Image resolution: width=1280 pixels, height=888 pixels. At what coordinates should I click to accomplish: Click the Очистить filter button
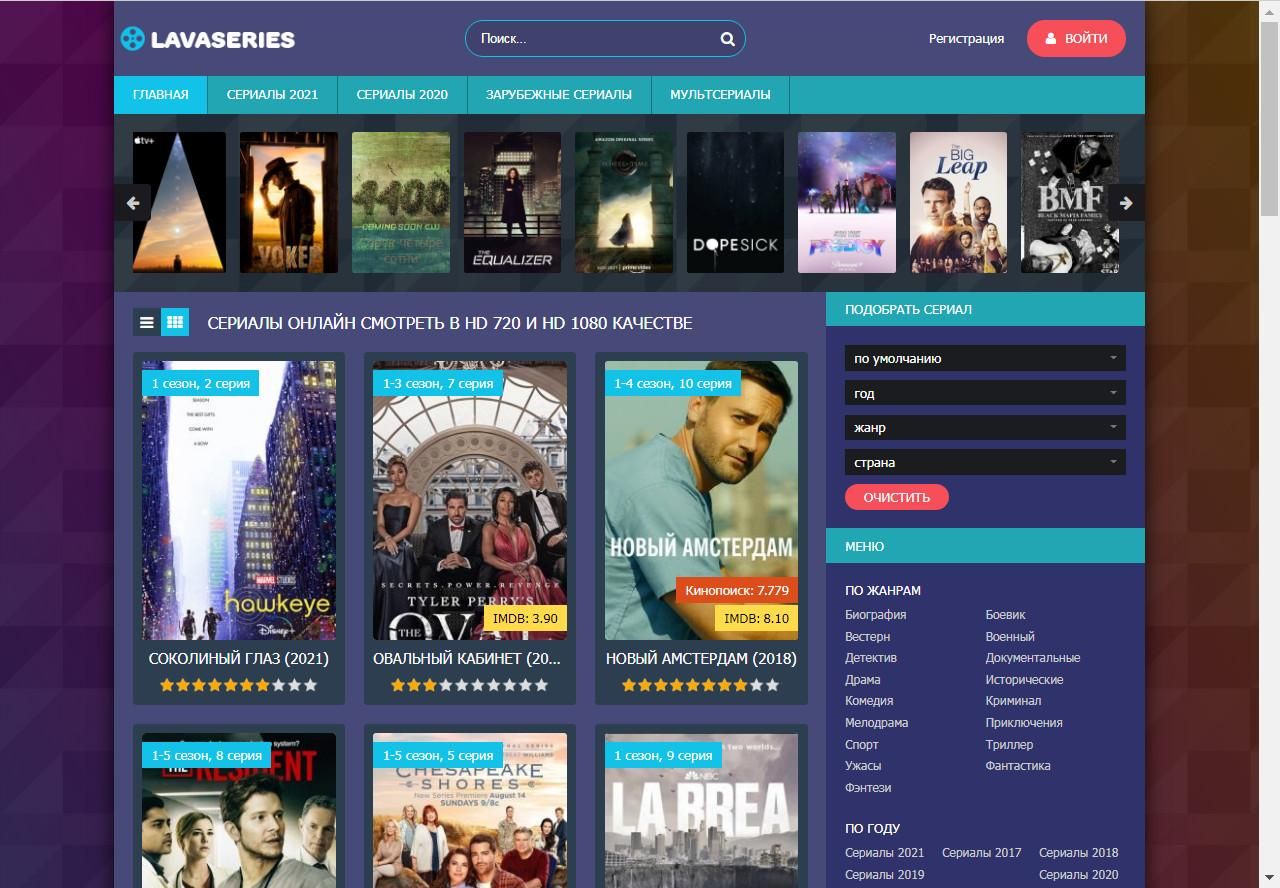tap(897, 497)
